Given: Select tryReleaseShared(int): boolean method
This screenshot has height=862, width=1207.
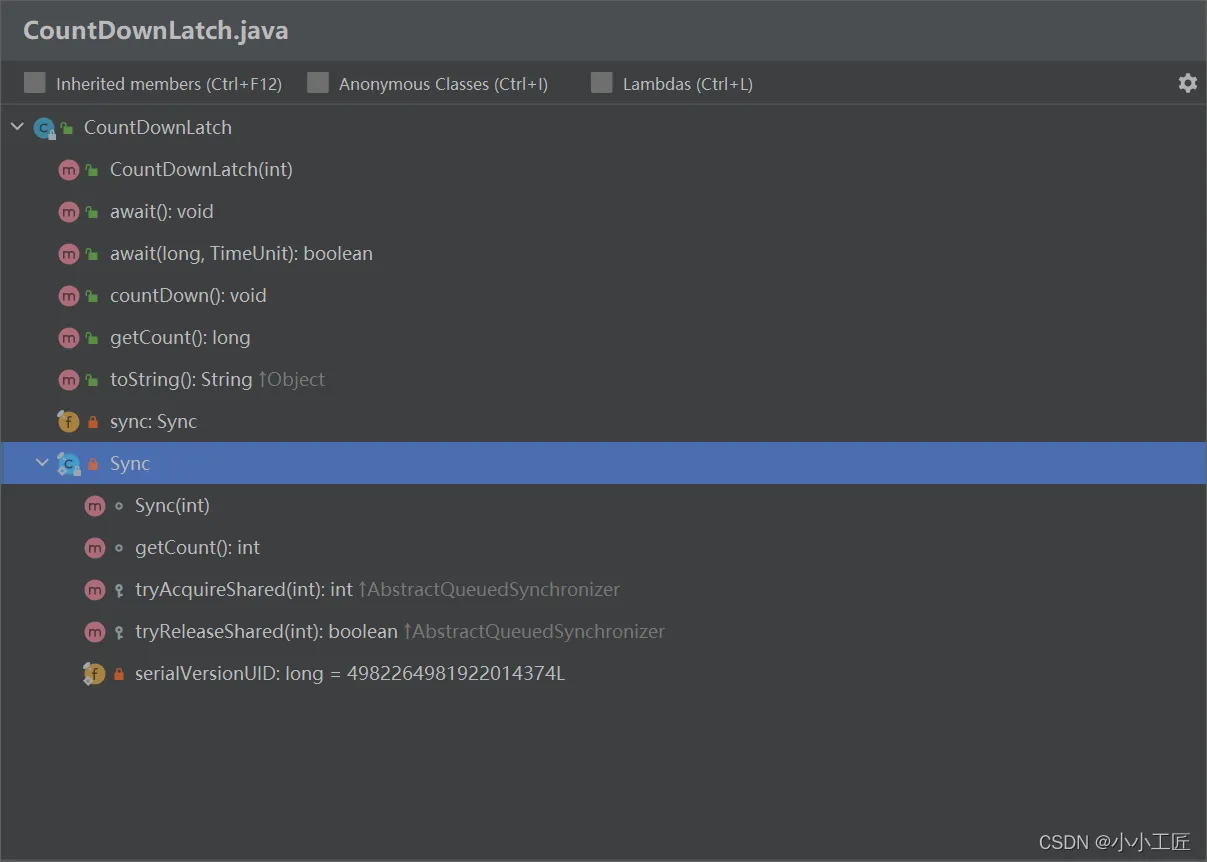Looking at the screenshot, I should click(x=266, y=632).
